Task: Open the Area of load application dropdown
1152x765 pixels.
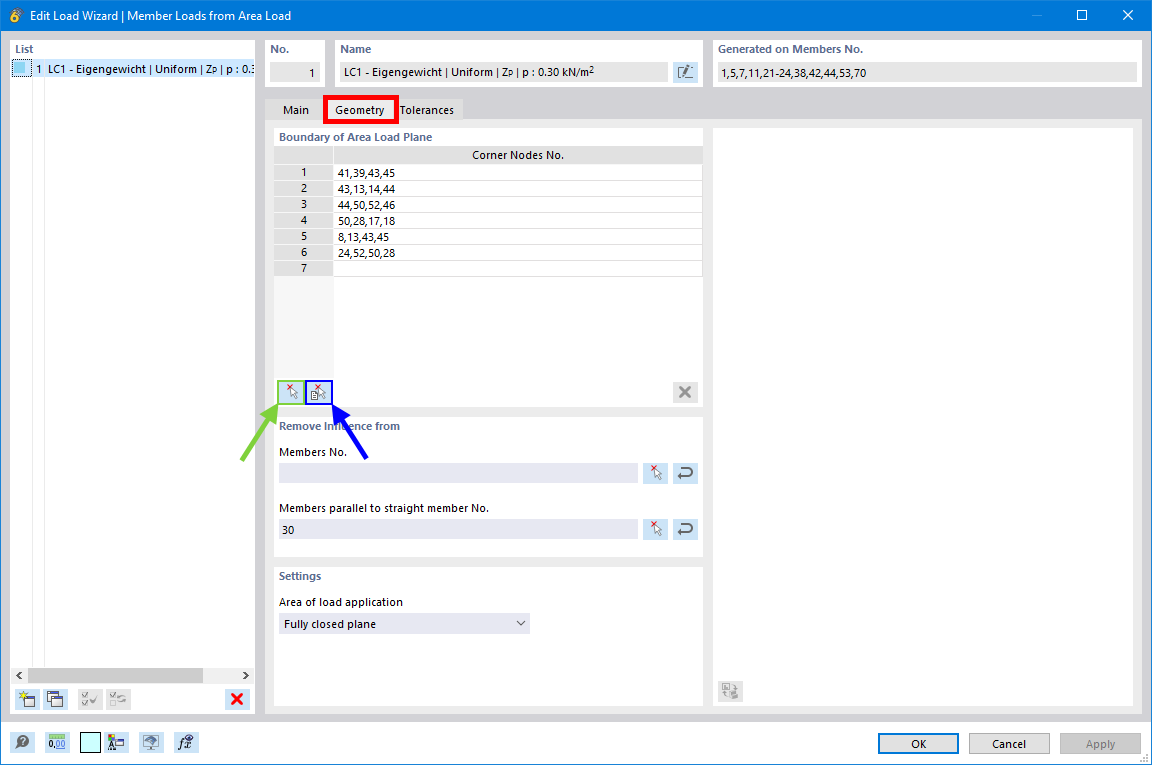Action: pyautogui.click(x=404, y=623)
